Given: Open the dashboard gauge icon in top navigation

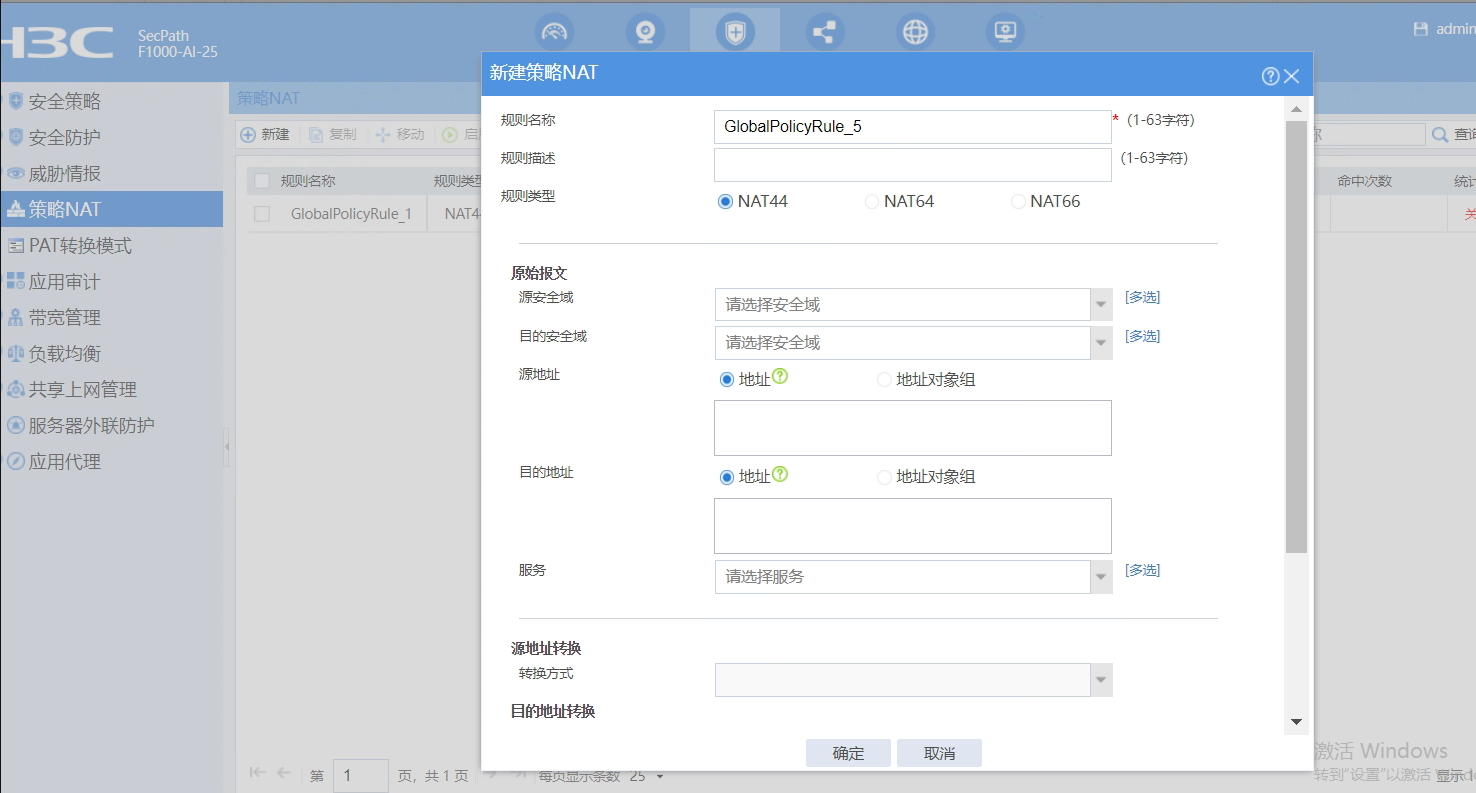Looking at the screenshot, I should pos(554,32).
